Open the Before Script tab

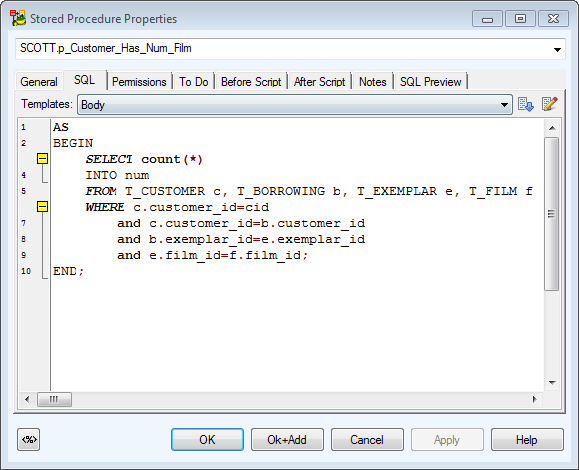pyautogui.click(x=251, y=82)
